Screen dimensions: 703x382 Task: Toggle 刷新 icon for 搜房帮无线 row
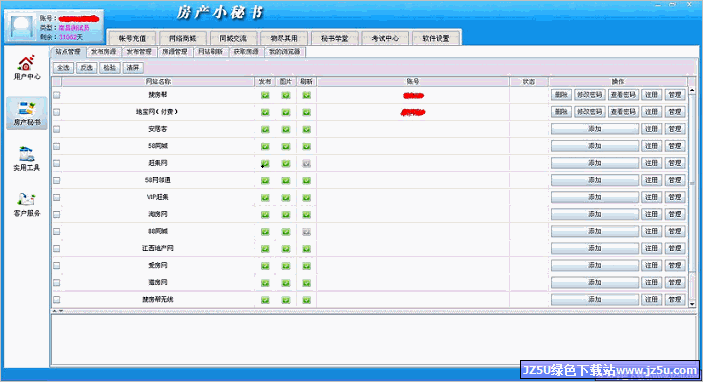click(x=307, y=300)
